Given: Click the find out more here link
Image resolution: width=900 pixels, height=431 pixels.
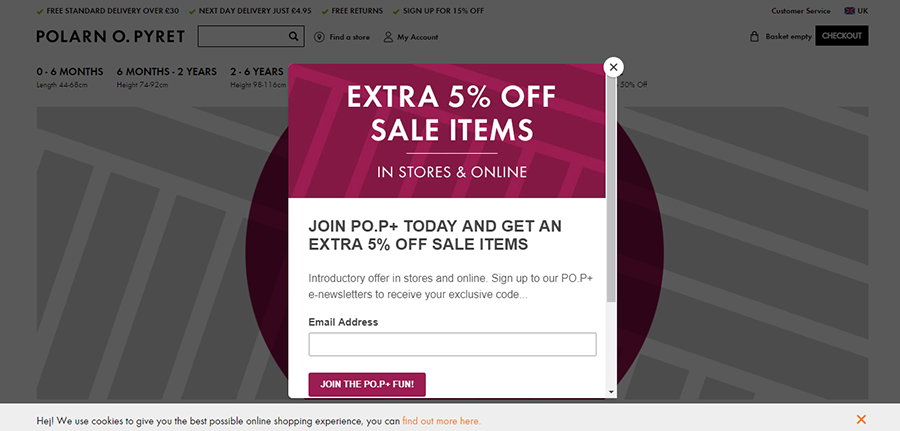Looking at the screenshot, I should (x=441, y=421).
